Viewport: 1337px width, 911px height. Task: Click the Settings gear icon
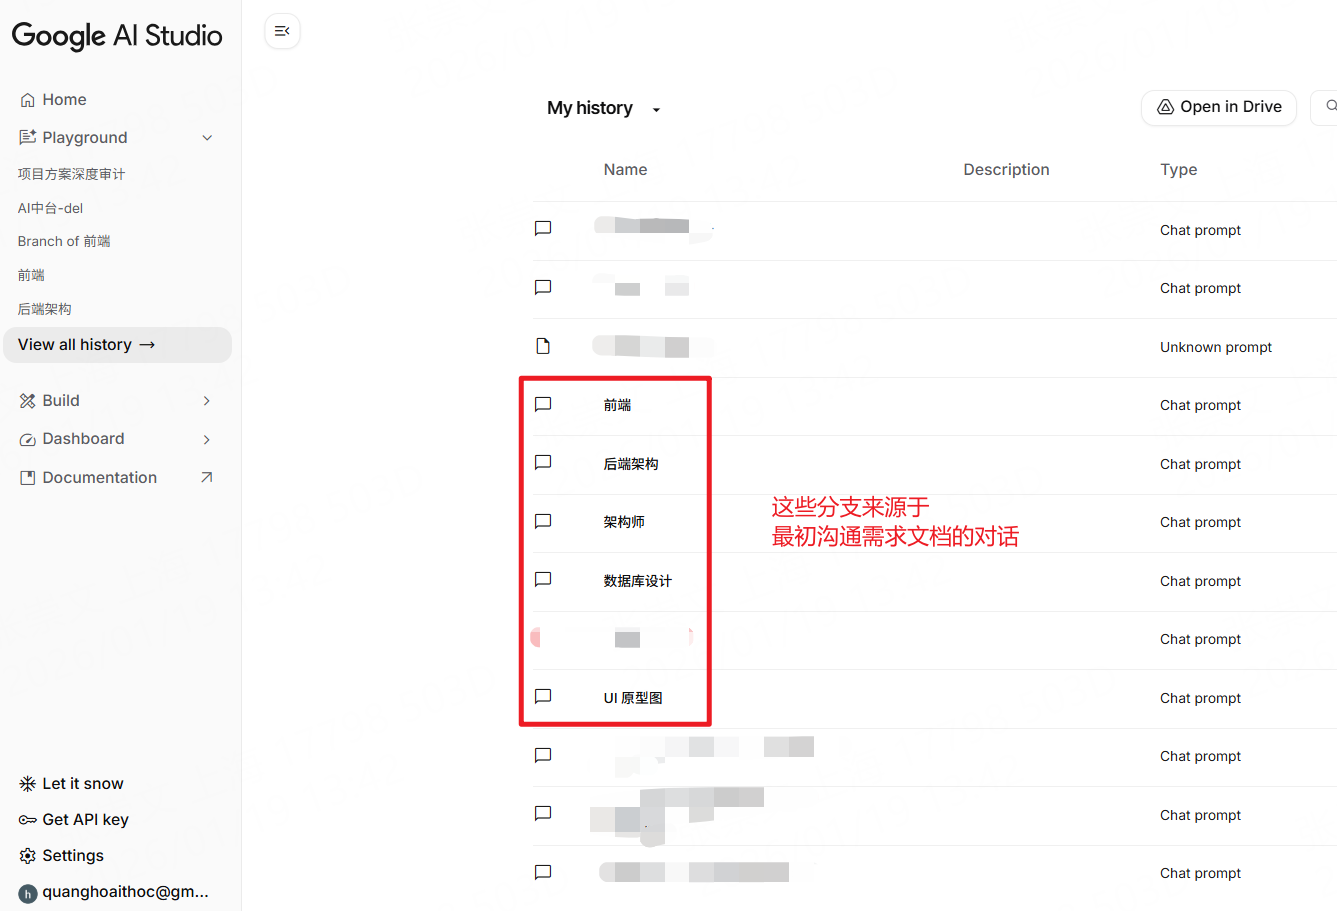coord(27,856)
